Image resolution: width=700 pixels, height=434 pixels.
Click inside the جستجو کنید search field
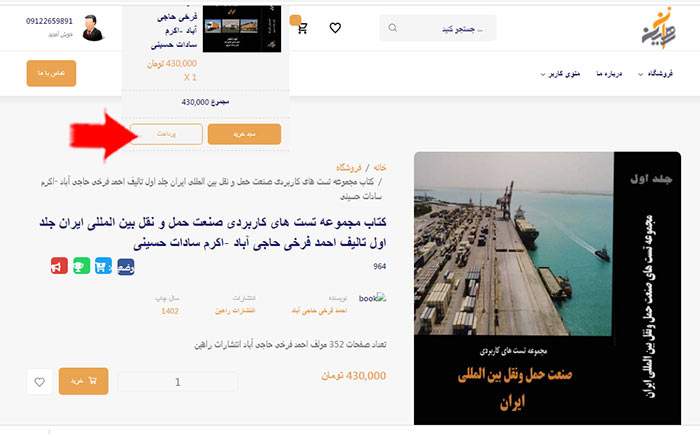click(438, 28)
